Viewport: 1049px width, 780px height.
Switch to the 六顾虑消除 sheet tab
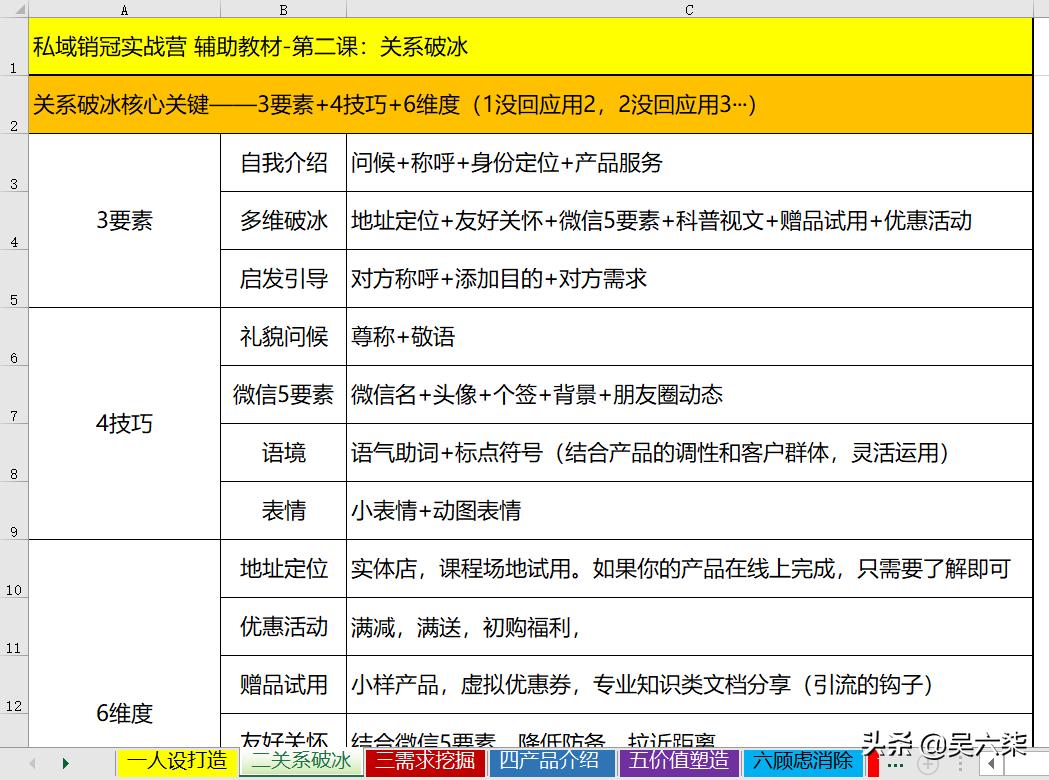click(x=803, y=762)
